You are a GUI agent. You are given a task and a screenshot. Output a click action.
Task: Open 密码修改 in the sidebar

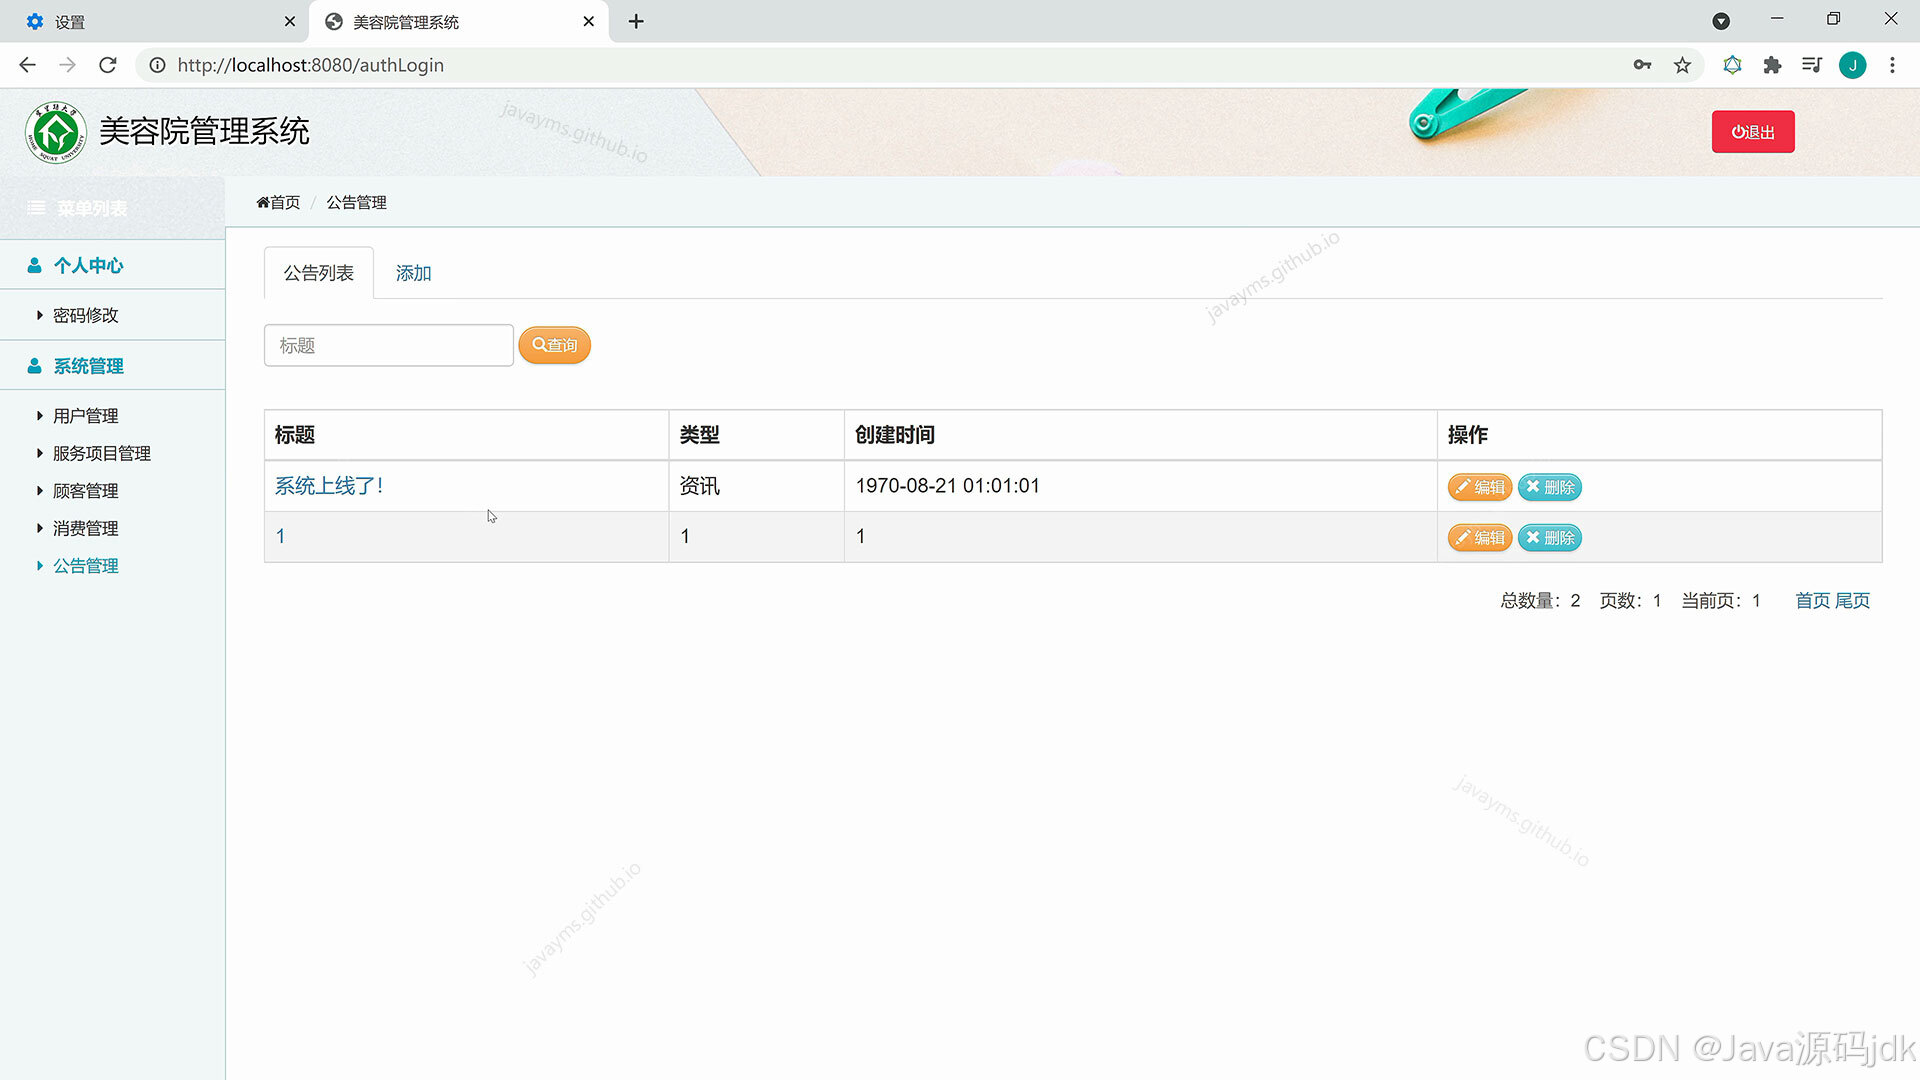86,315
